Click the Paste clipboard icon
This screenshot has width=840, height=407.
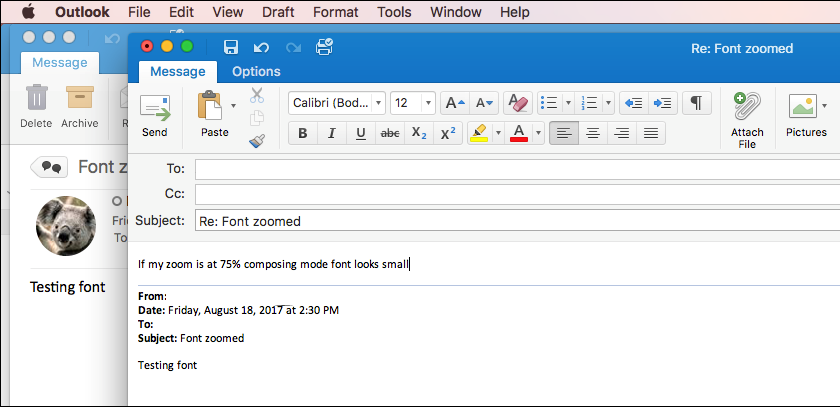210,105
